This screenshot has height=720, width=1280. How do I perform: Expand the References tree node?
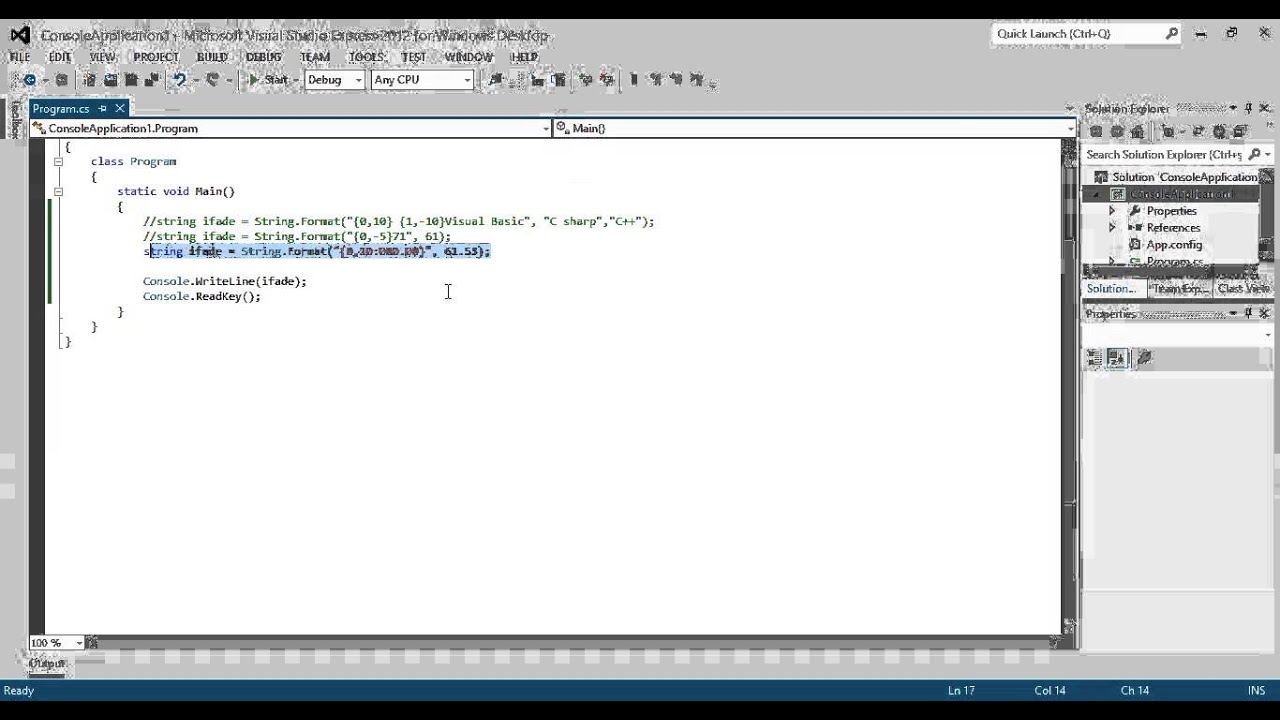(1112, 228)
